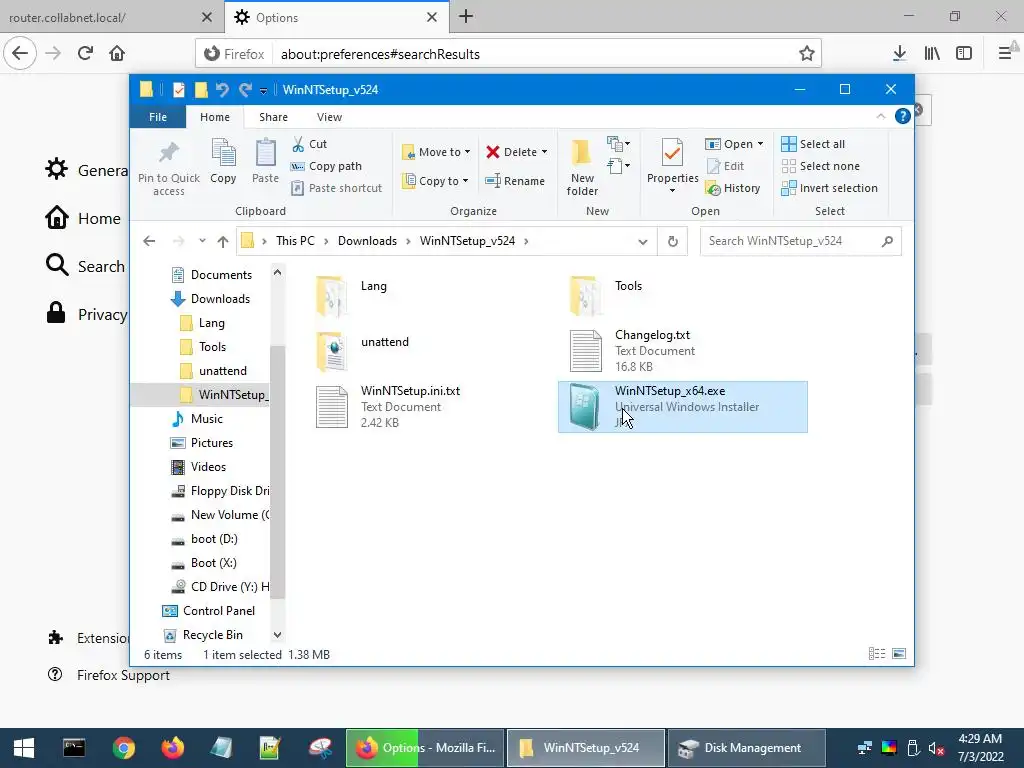Open Firefox library icon
Screen dimensions: 1024x768
[x=932, y=54]
